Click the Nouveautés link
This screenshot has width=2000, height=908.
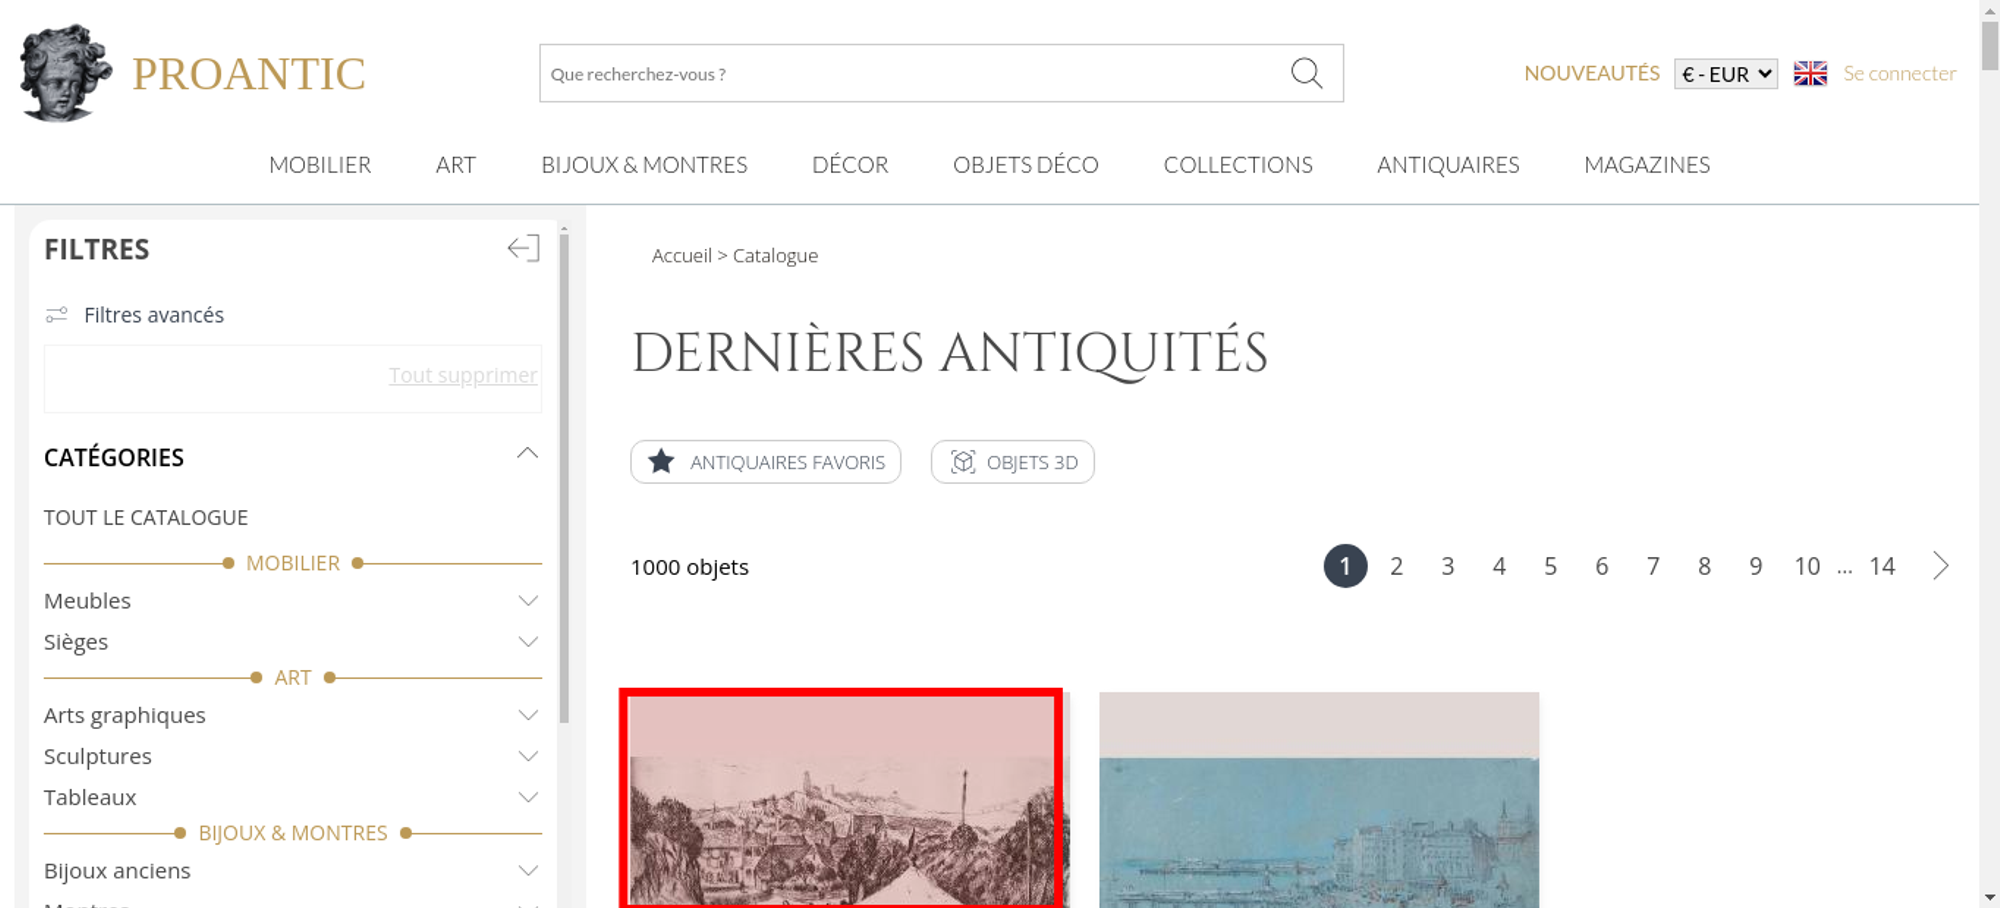click(x=1591, y=74)
